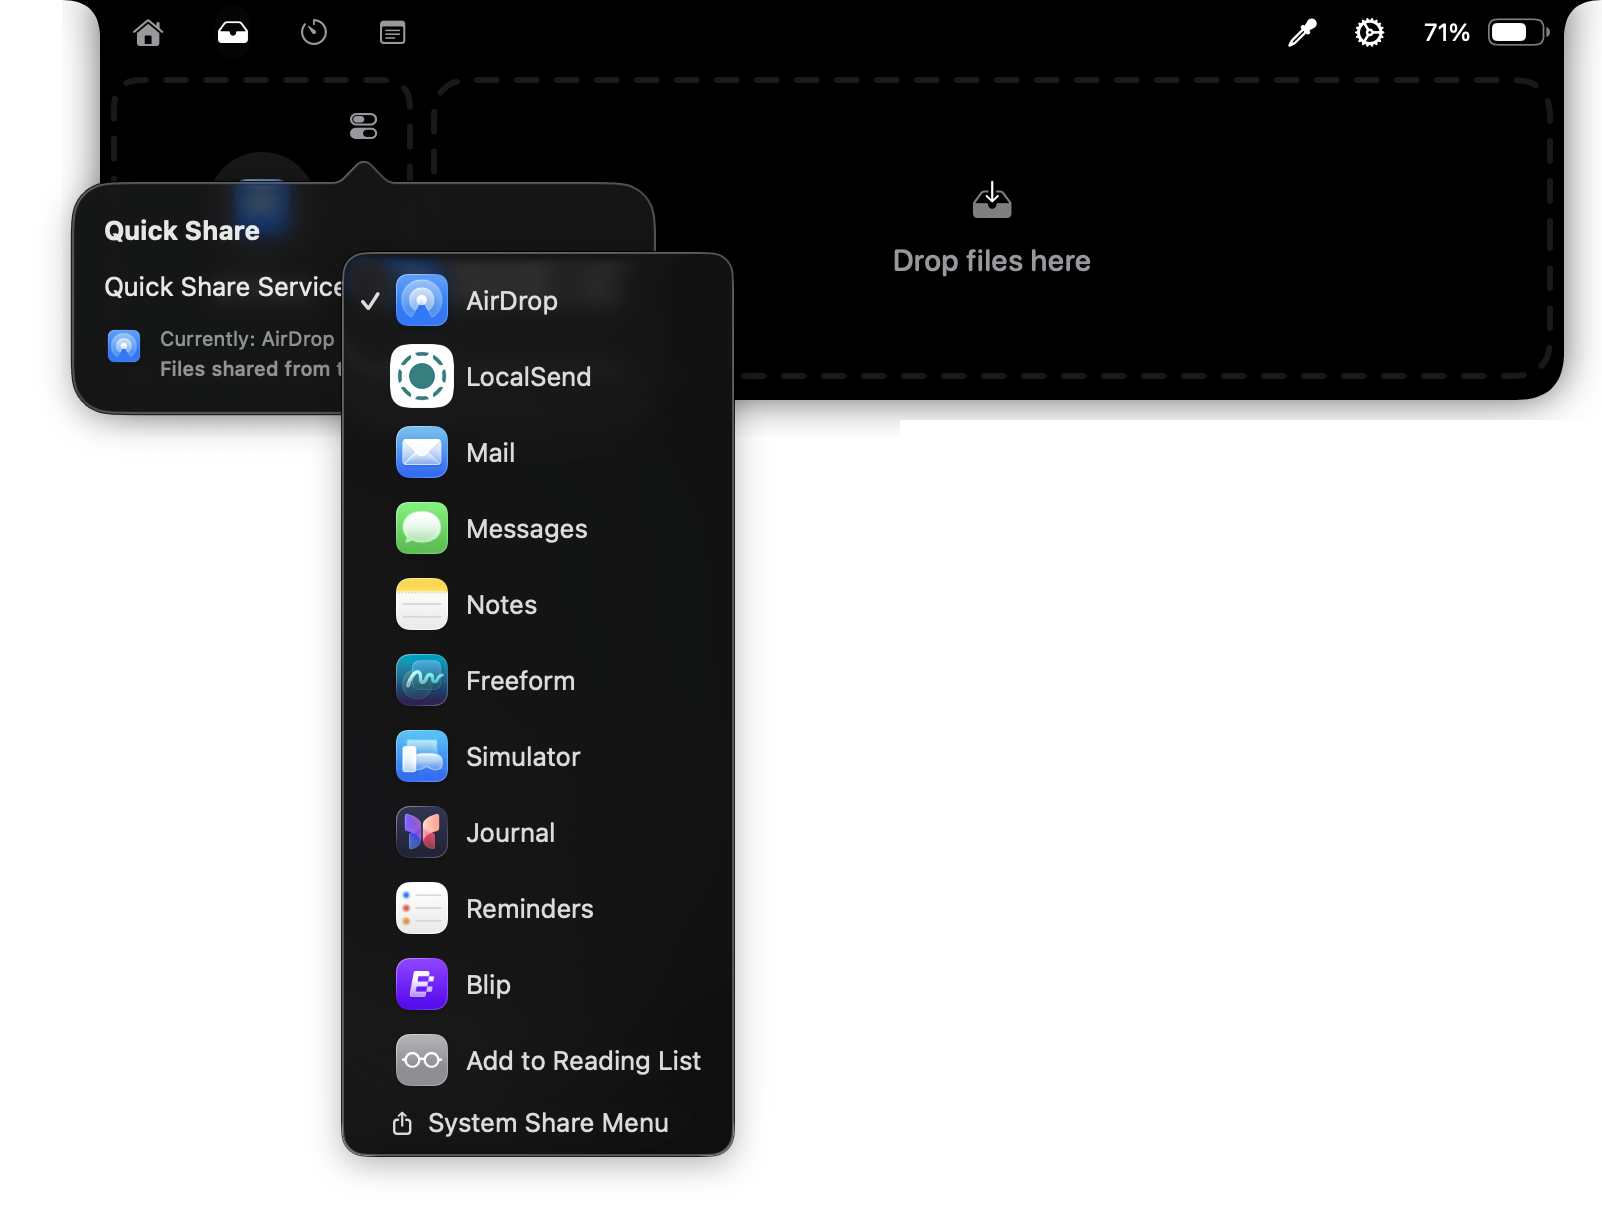The width and height of the screenshot is (1602, 1210).
Task: Check the battery indicator
Action: coord(1518,33)
